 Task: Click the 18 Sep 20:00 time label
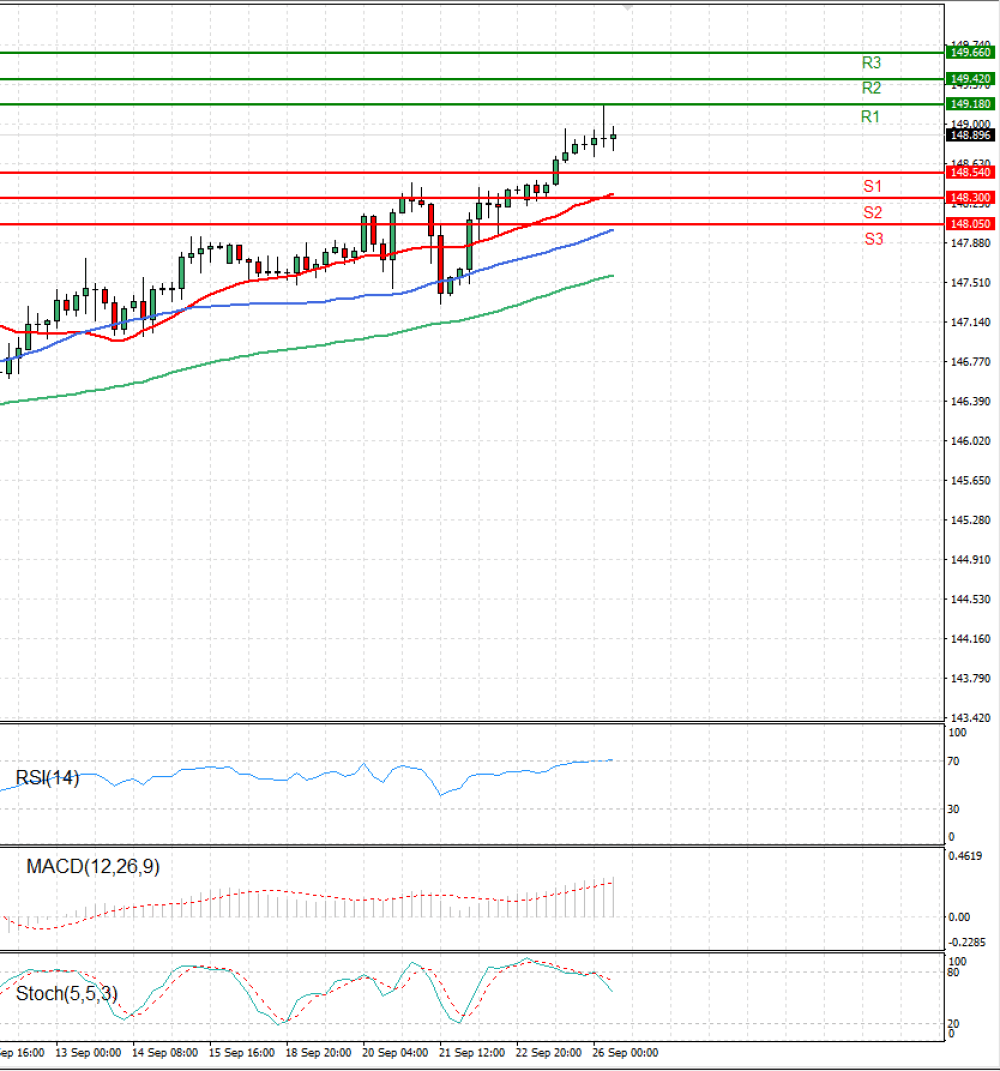(x=318, y=1053)
